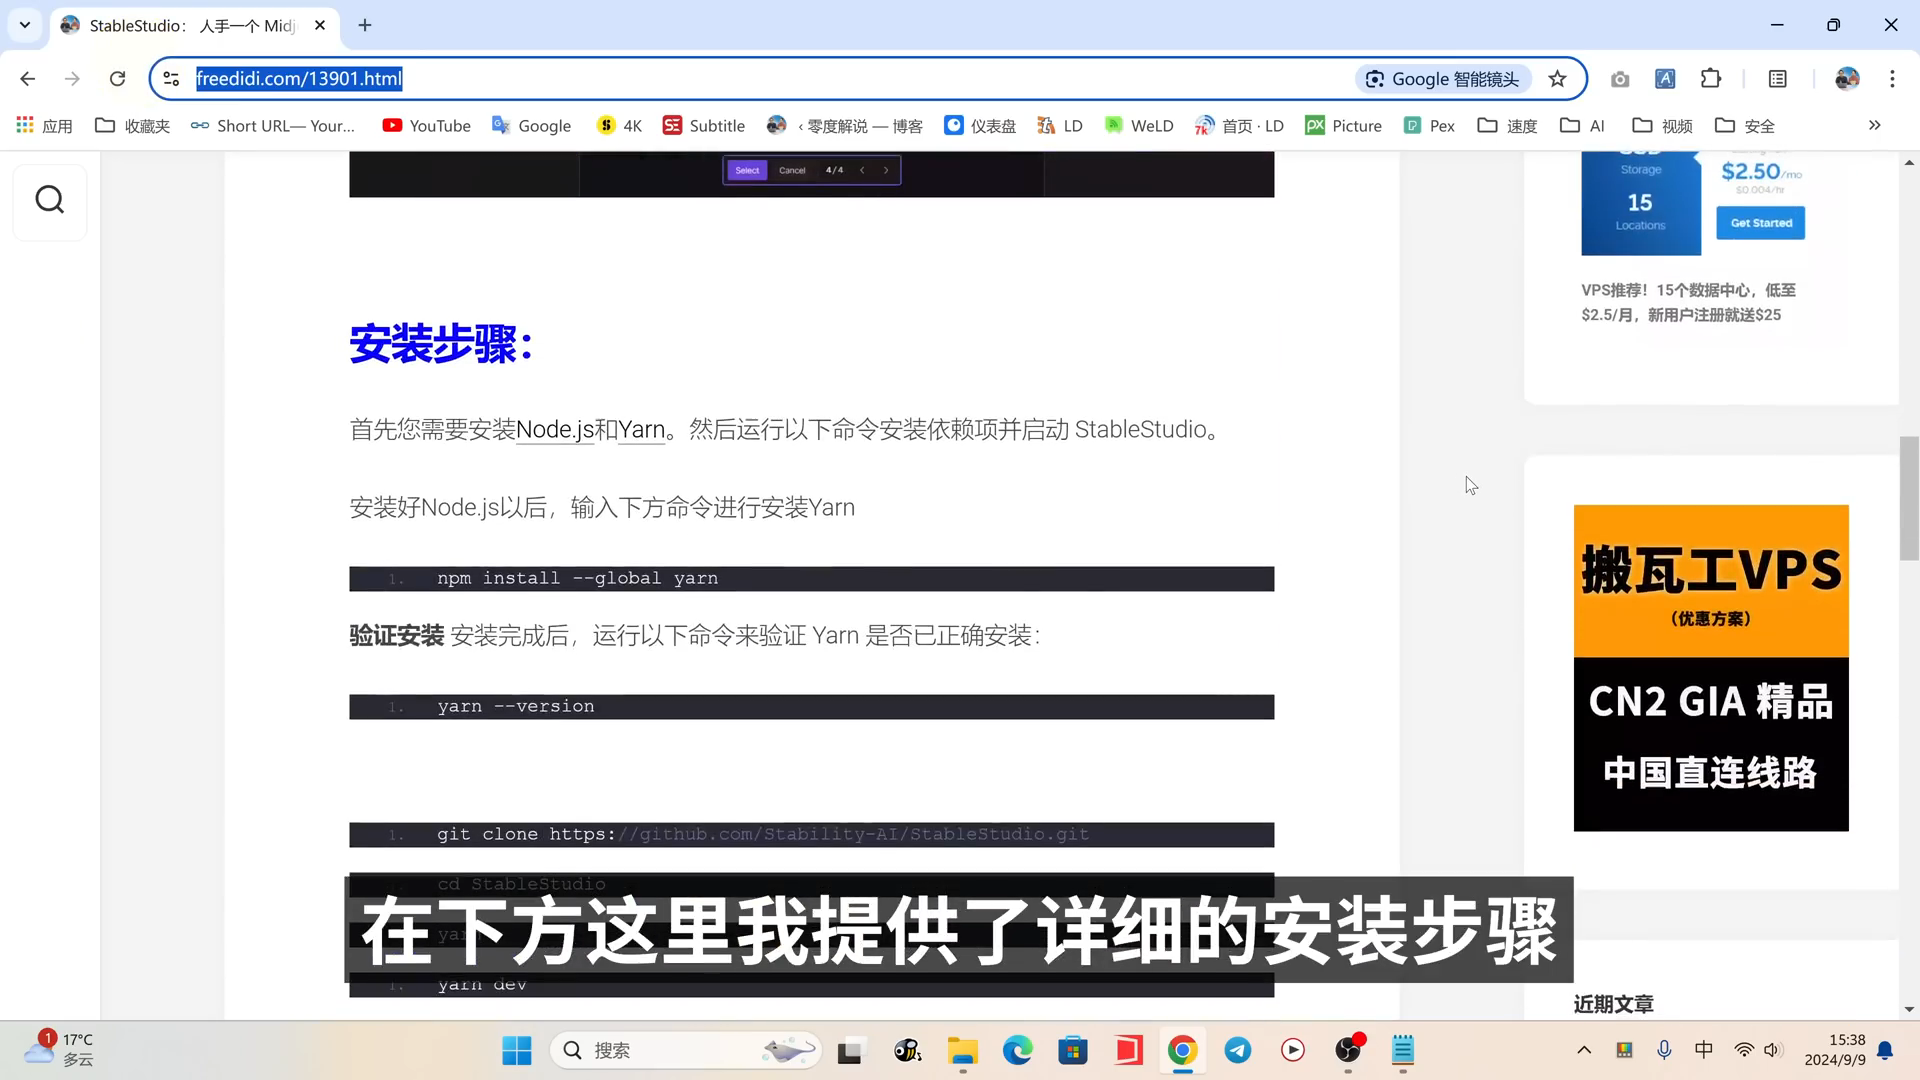Viewport: 1920px width, 1080px height.
Task: Open the Windows Start menu
Action: point(517,1050)
